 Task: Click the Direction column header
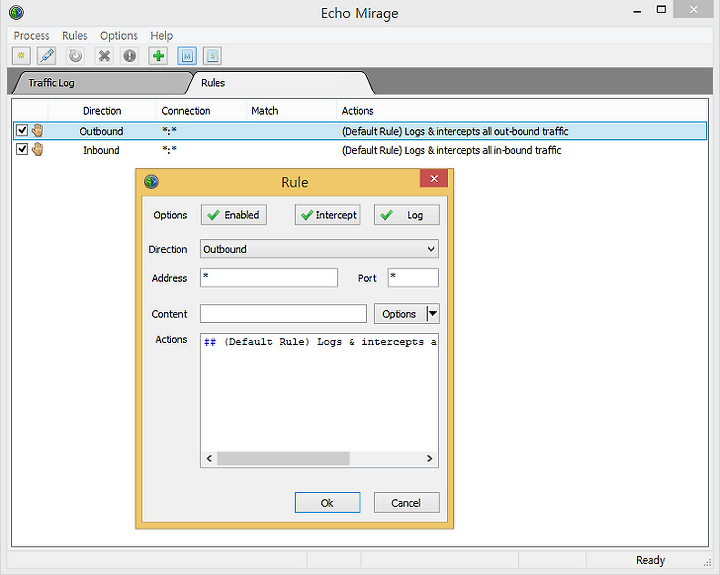click(102, 111)
